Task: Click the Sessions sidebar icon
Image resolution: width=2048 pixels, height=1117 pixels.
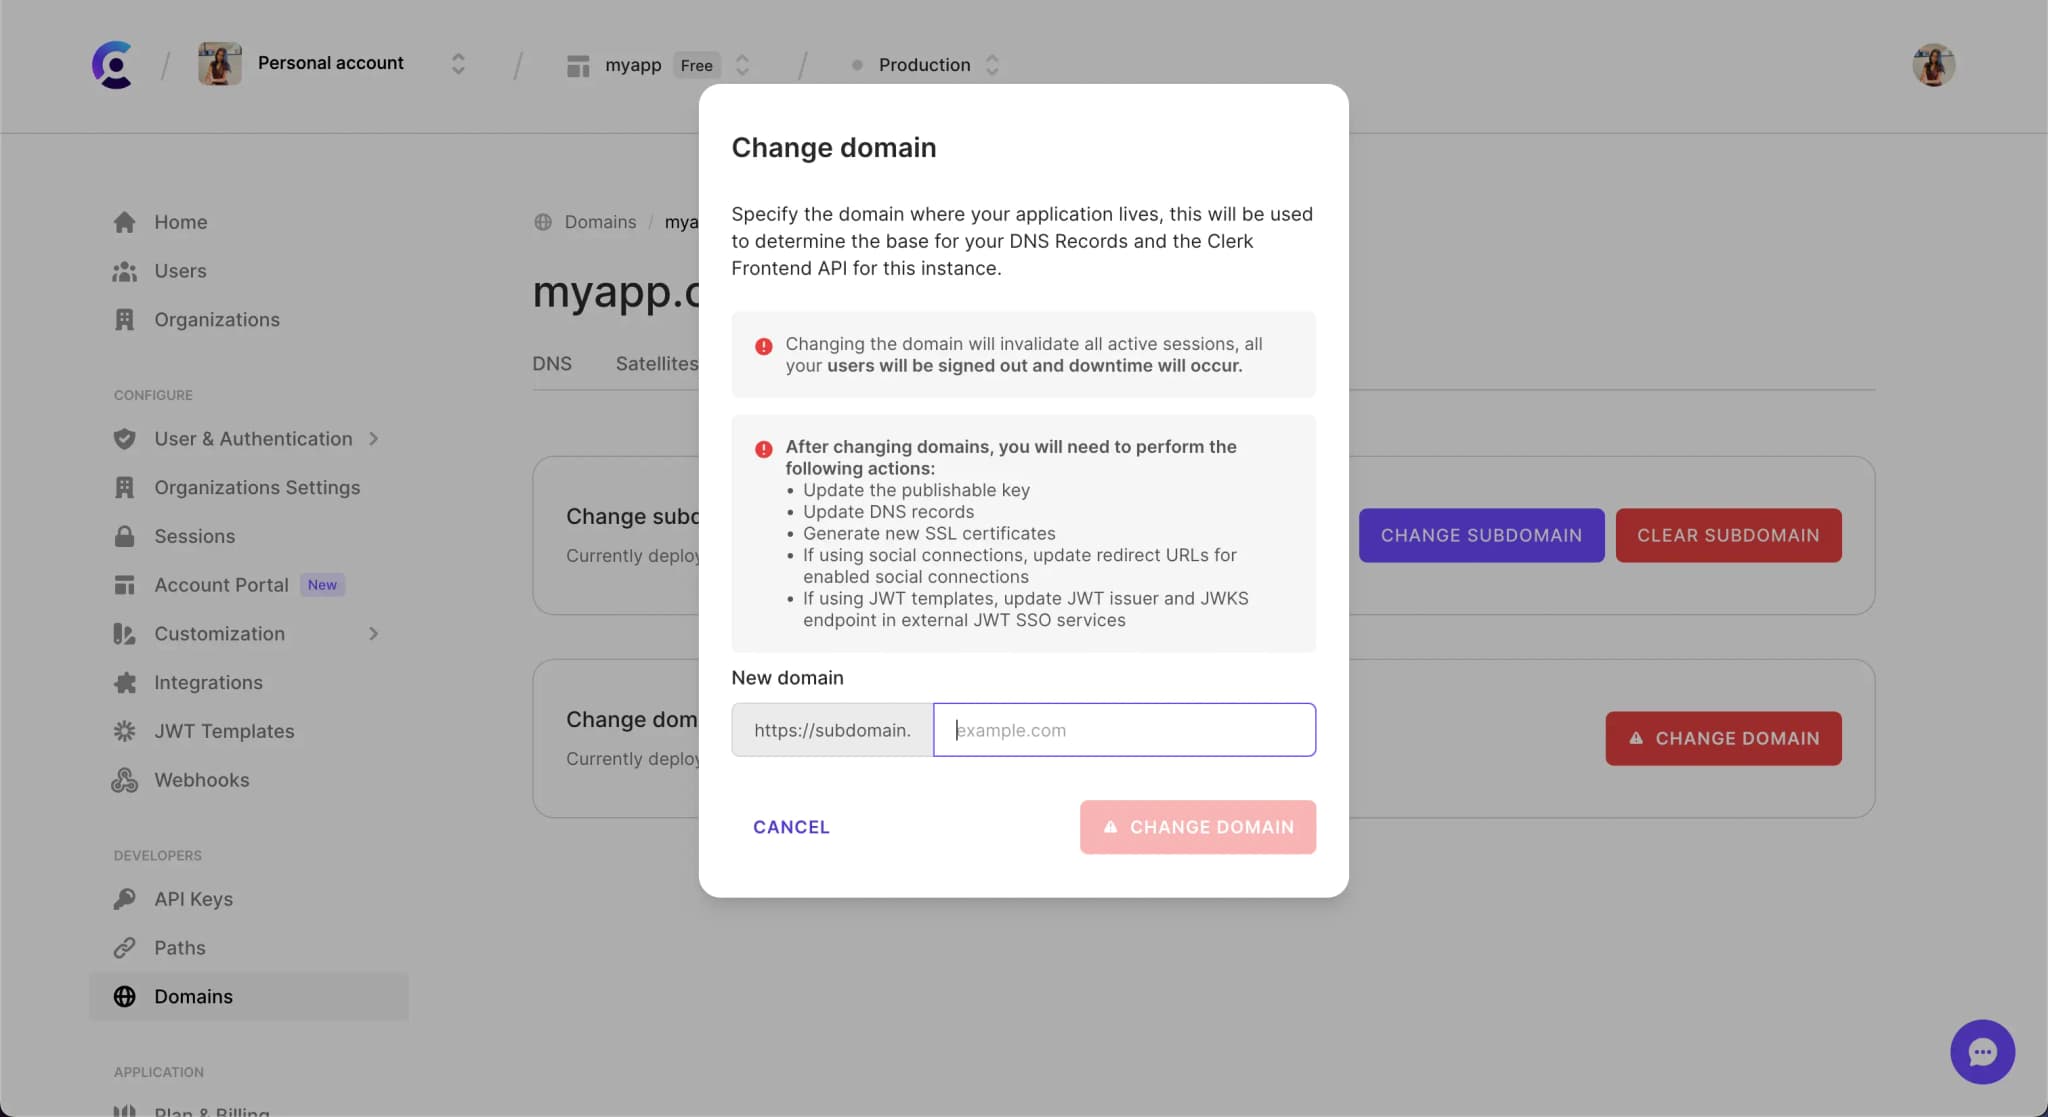Action: [x=124, y=536]
